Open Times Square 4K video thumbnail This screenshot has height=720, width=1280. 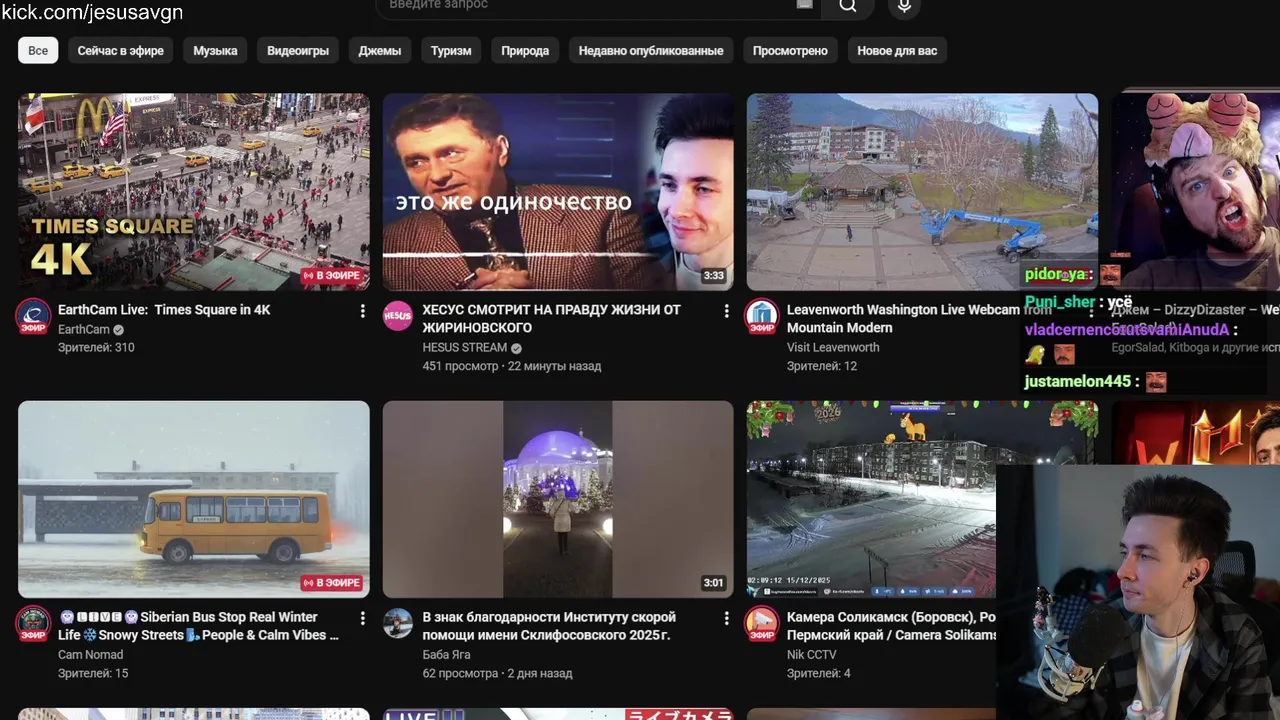click(x=194, y=192)
